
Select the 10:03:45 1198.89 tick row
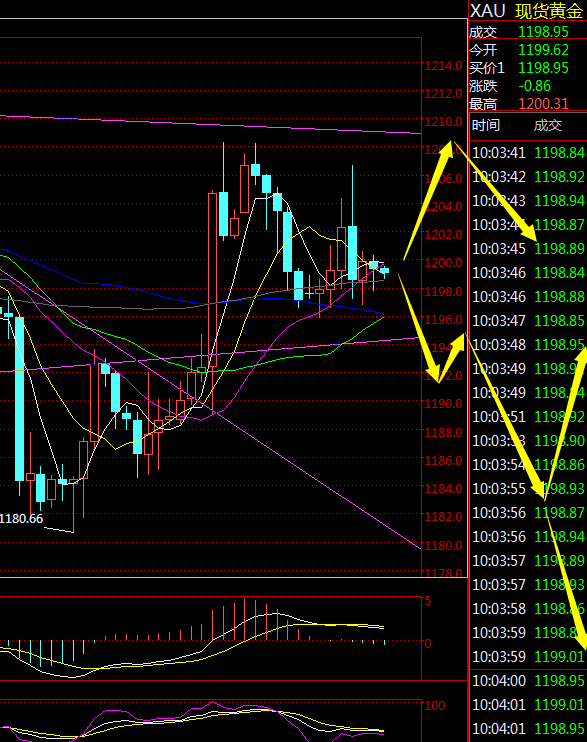(528, 249)
